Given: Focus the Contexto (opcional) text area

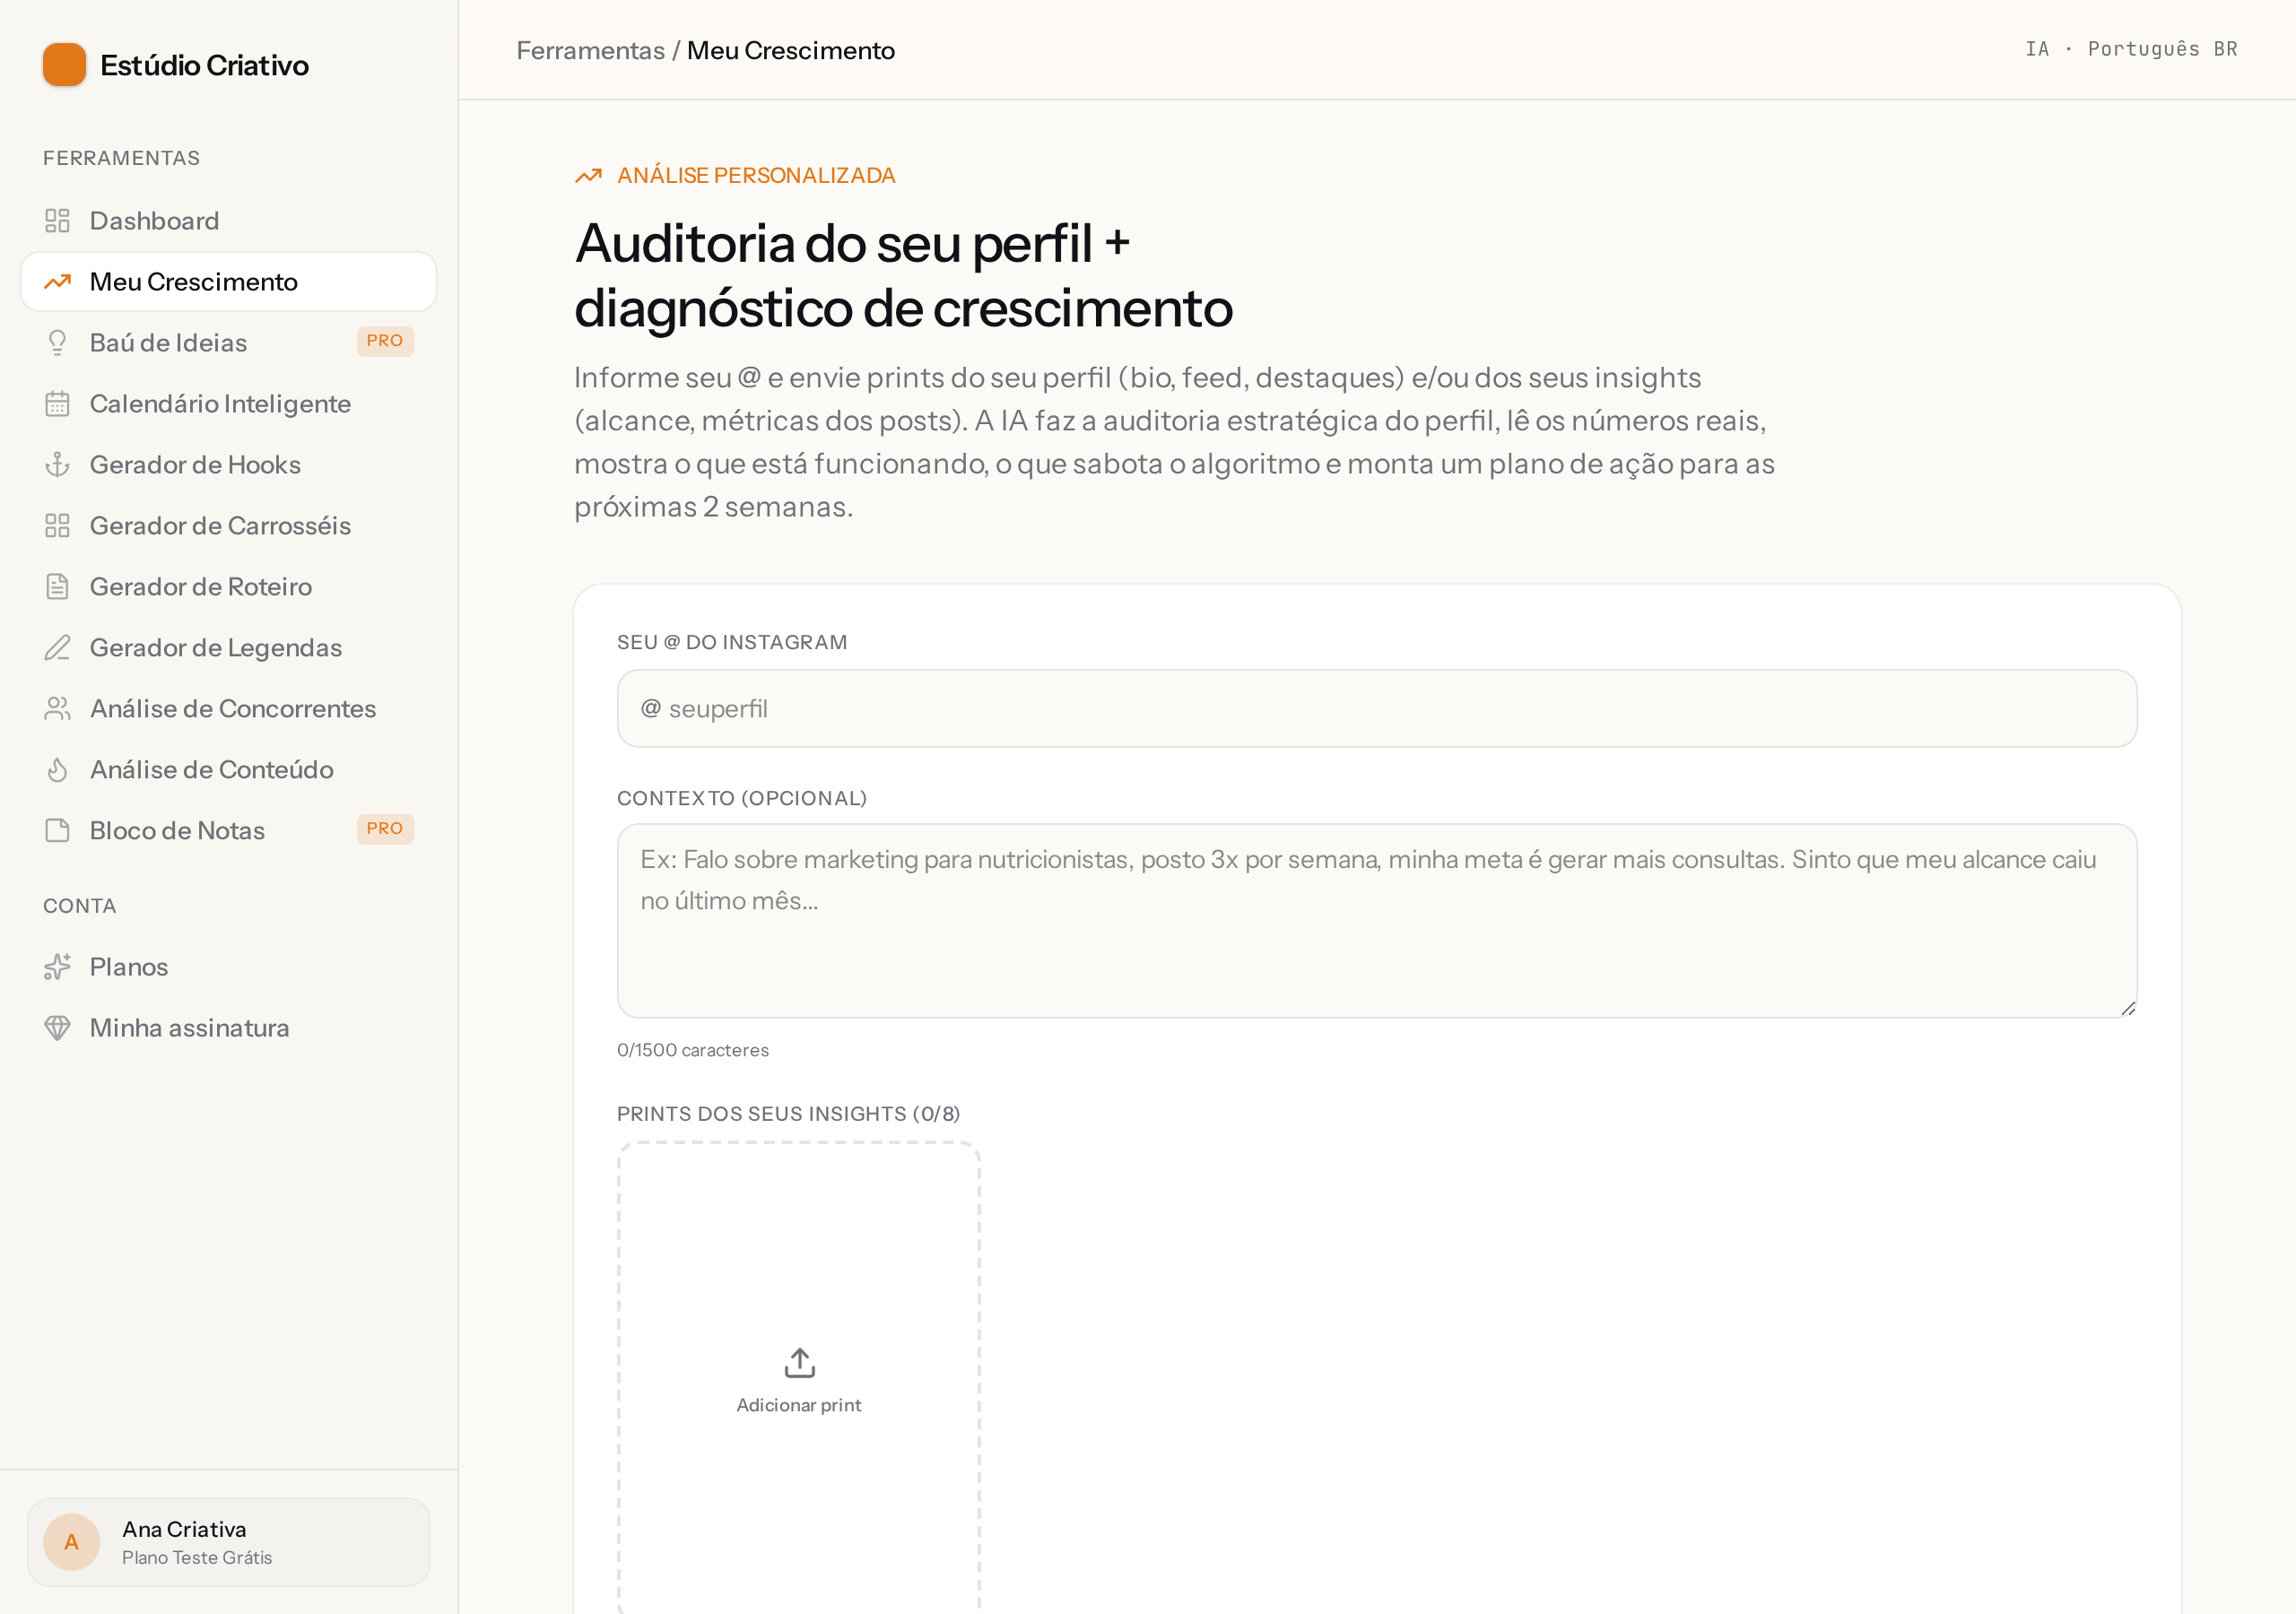Looking at the screenshot, I should (x=1376, y=921).
